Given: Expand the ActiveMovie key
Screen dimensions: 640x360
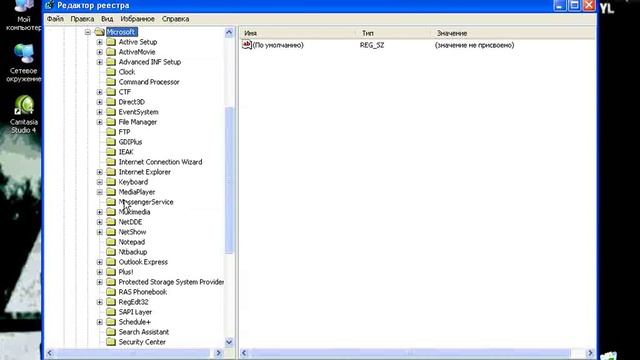Looking at the screenshot, I should (100, 52).
